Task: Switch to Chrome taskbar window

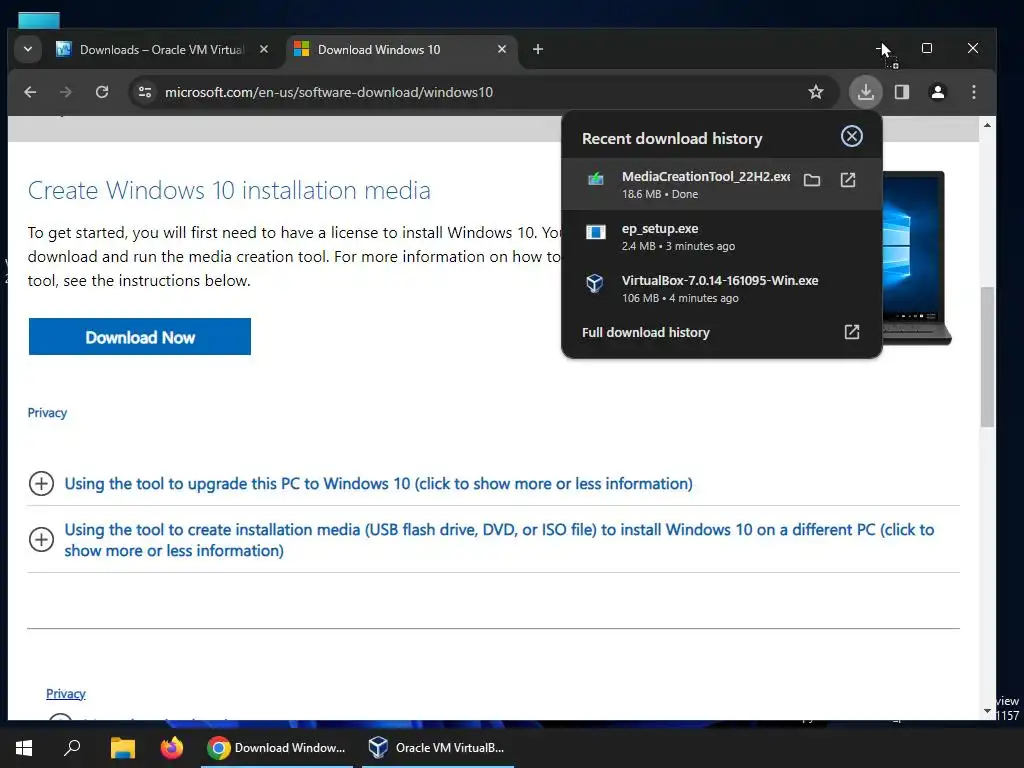Action: pos(277,748)
